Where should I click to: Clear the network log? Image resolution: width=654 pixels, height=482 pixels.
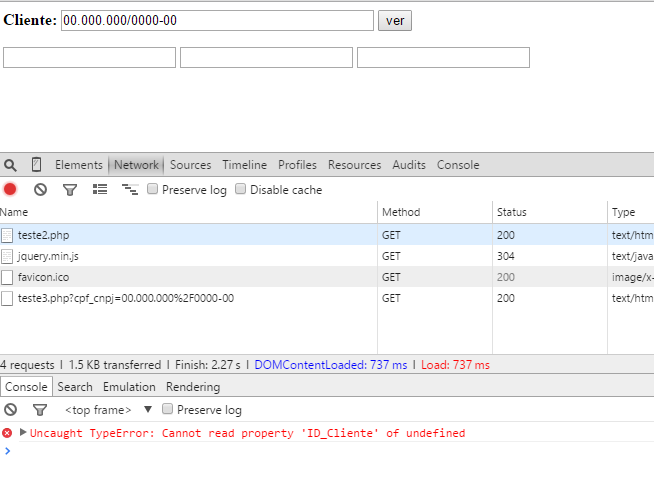[x=40, y=189]
